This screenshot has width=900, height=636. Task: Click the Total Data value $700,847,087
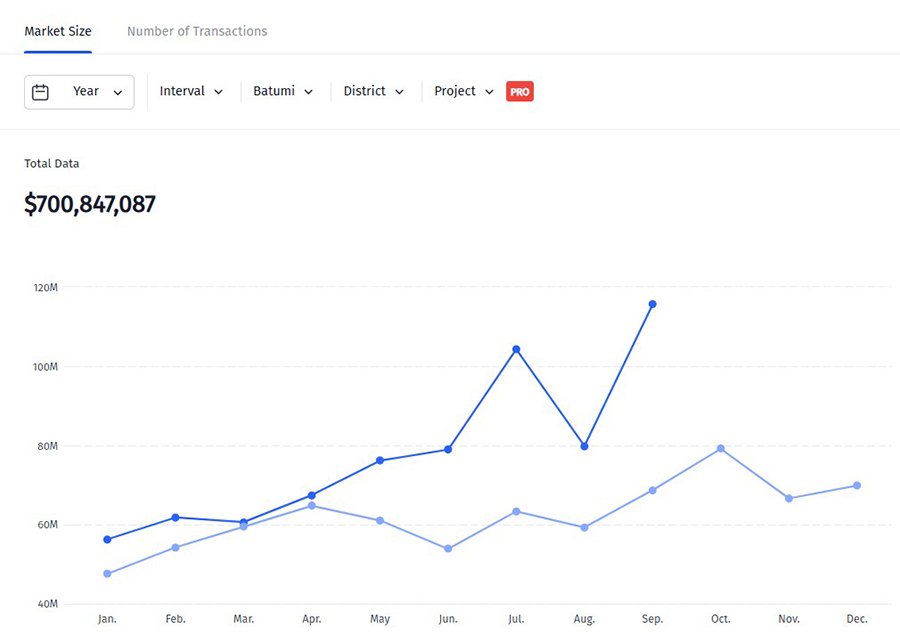(90, 205)
